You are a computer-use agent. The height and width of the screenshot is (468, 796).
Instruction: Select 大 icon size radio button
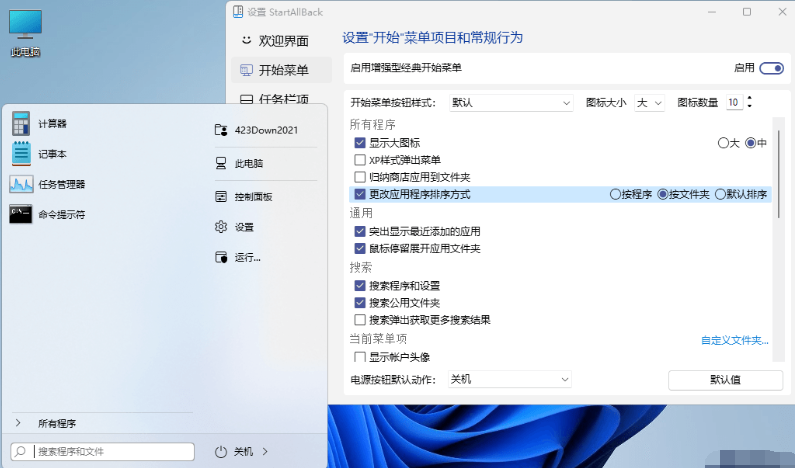click(723, 143)
